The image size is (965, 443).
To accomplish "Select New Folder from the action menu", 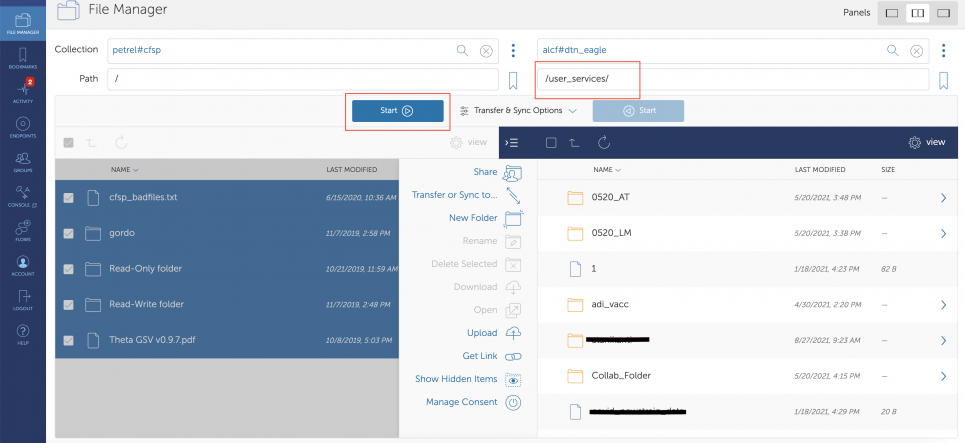I will click(473, 218).
